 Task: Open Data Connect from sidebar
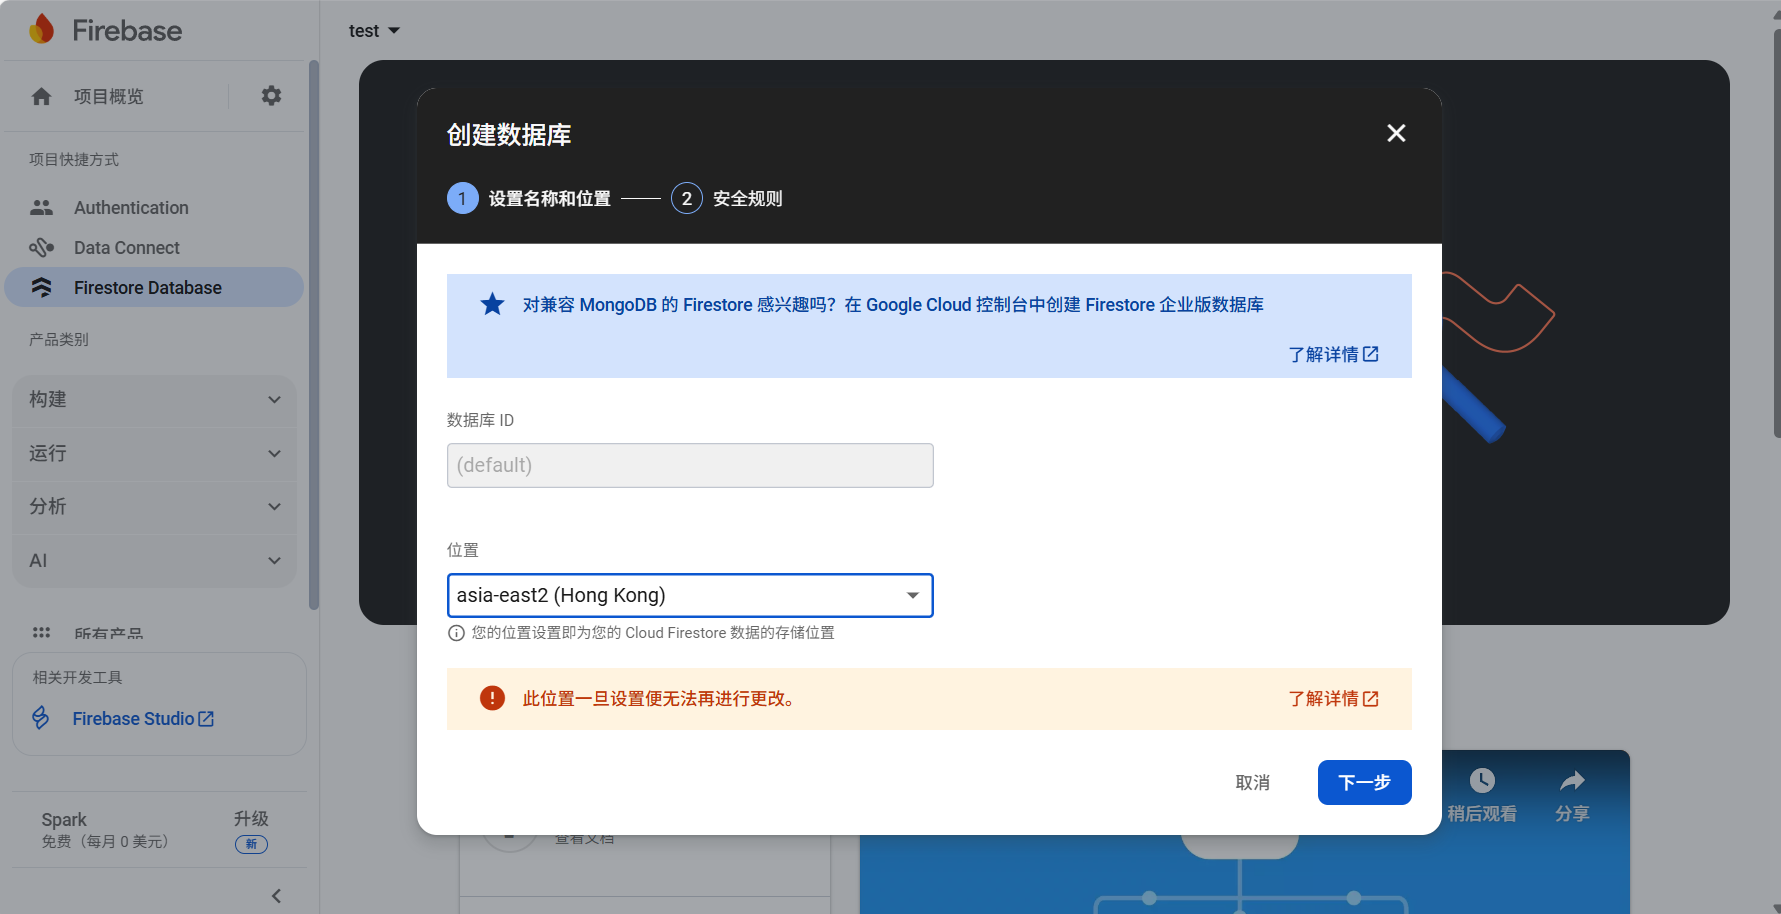tap(126, 247)
